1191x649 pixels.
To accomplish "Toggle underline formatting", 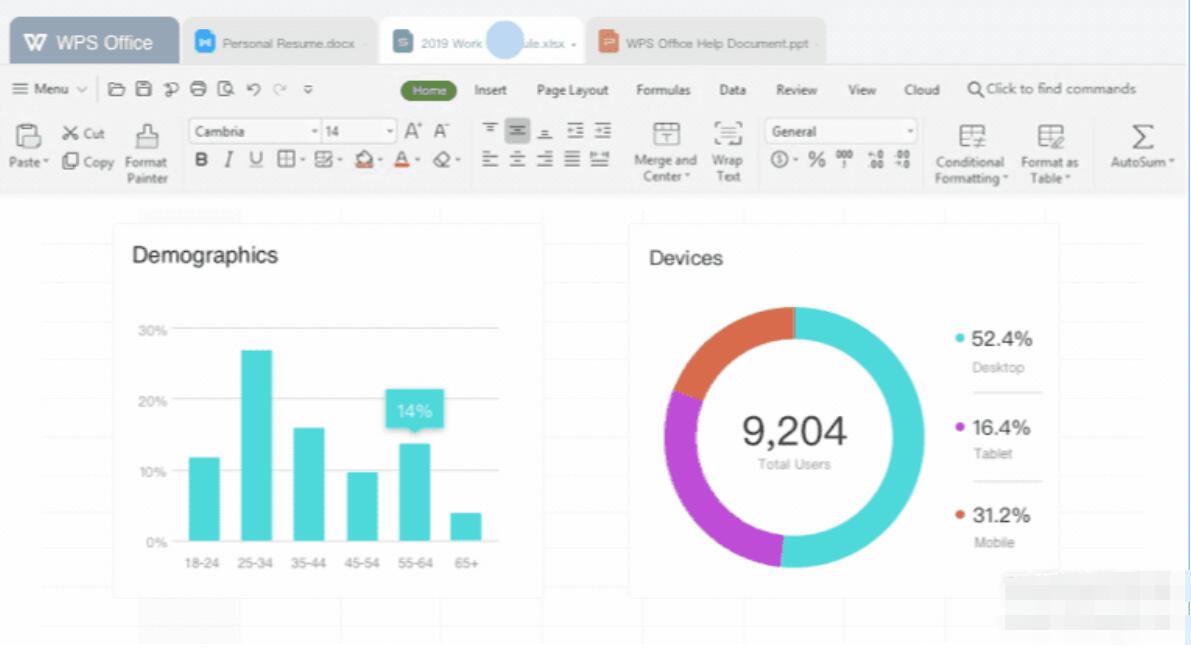I will tap(256, 160).
